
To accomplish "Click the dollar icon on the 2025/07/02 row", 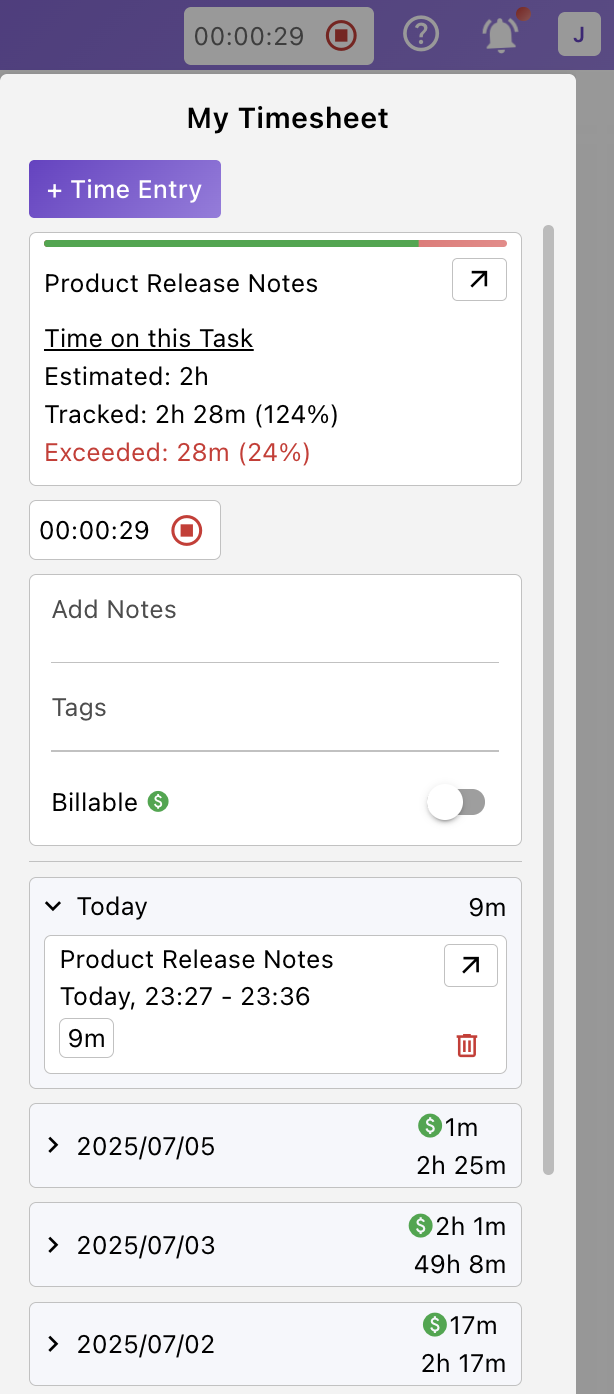I will point(434,1325).
